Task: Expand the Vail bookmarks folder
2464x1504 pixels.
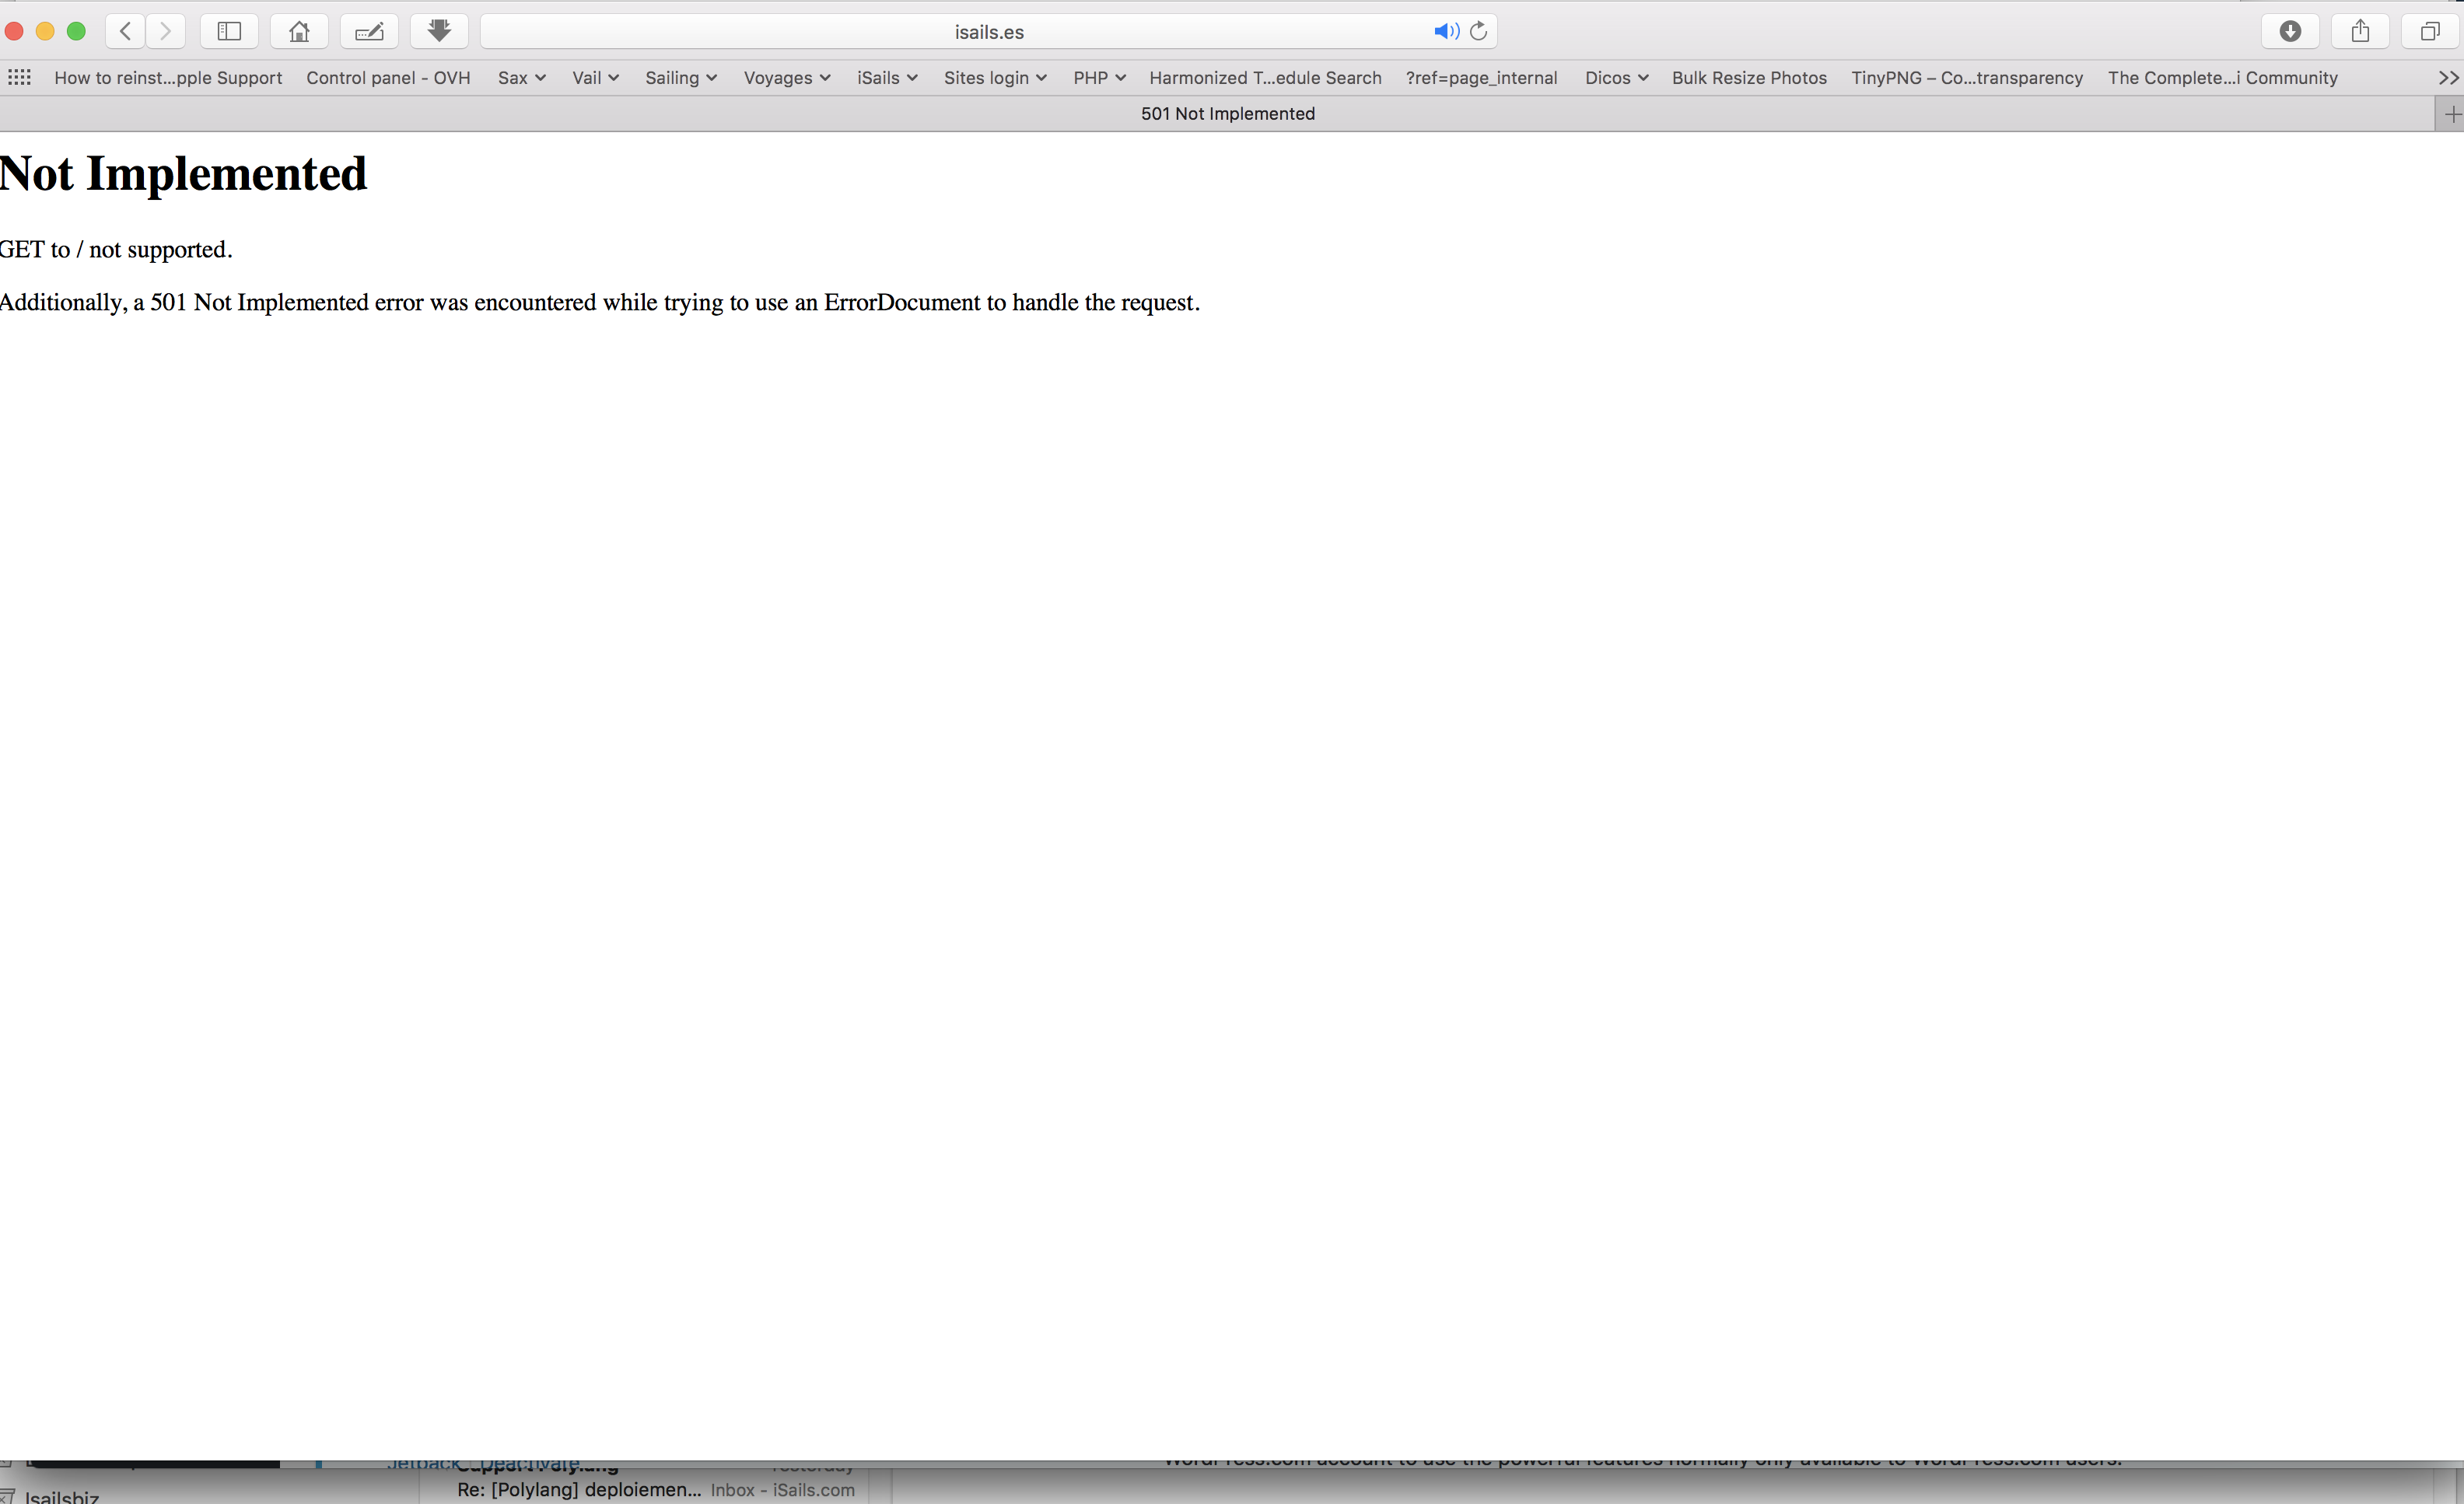Action: click(x=596, y=78)
